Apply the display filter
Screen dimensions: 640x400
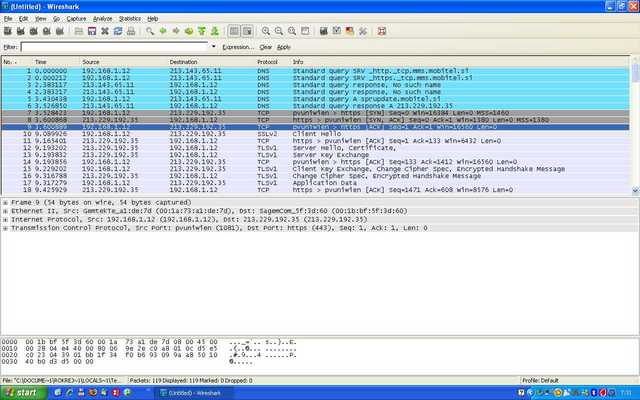pos(284,47)
